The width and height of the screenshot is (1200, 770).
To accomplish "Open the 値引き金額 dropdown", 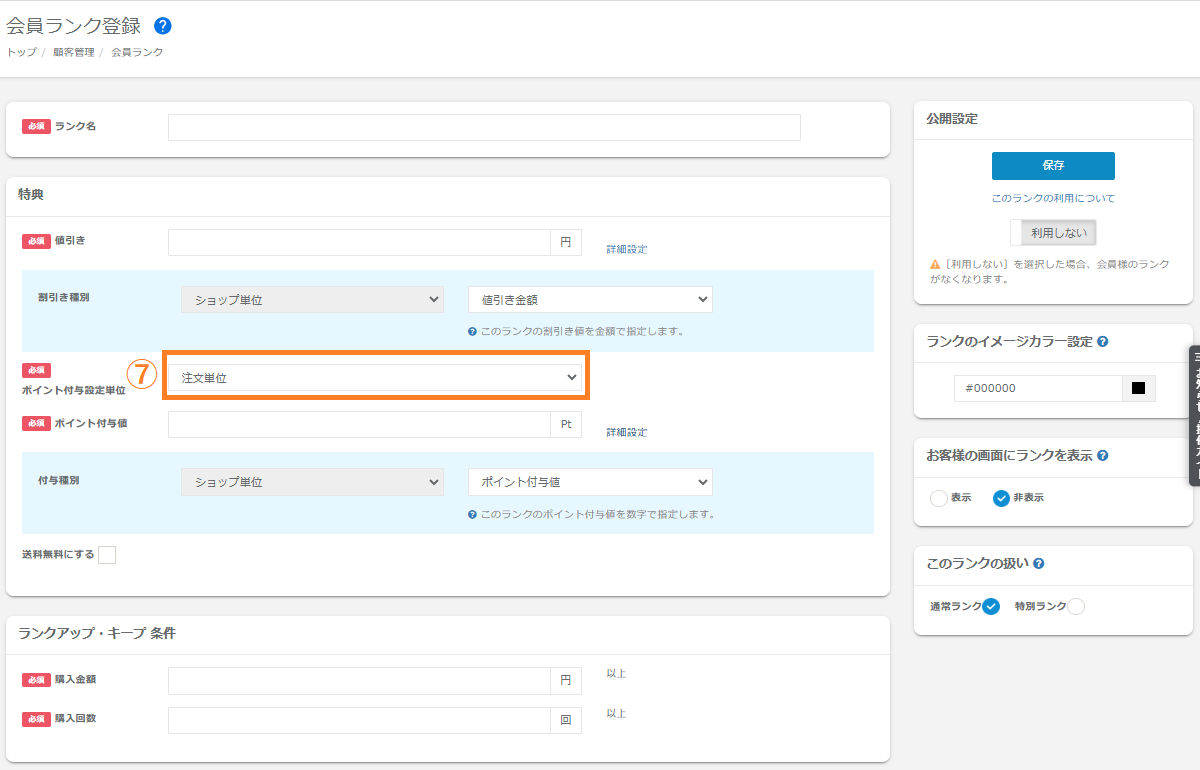I will point(590,299).
